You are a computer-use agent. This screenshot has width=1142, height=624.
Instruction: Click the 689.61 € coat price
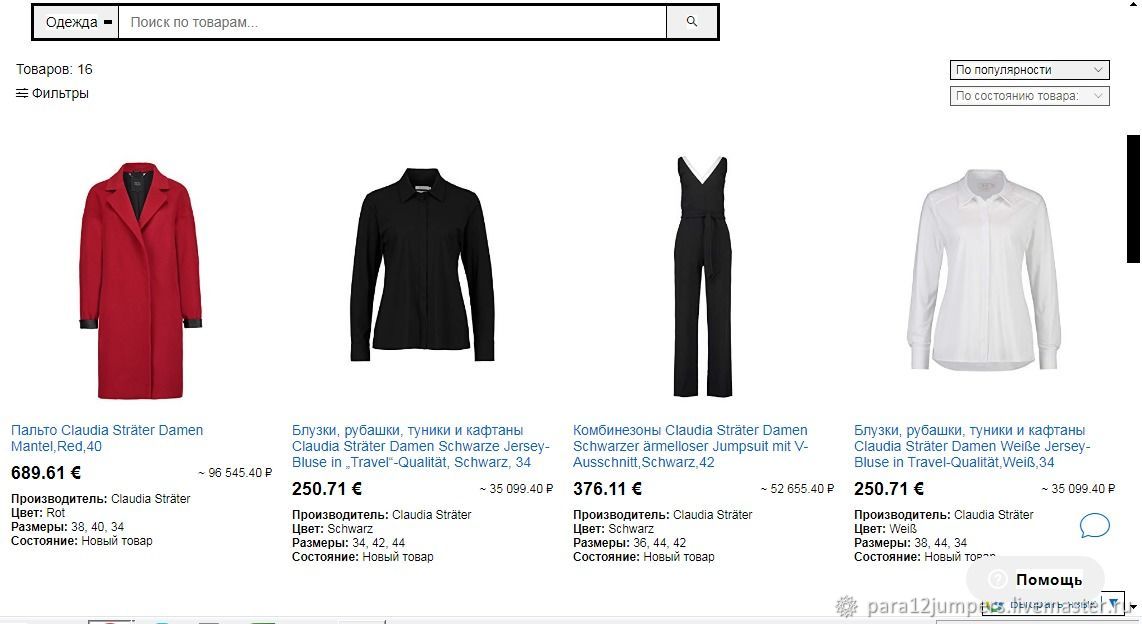45,473
